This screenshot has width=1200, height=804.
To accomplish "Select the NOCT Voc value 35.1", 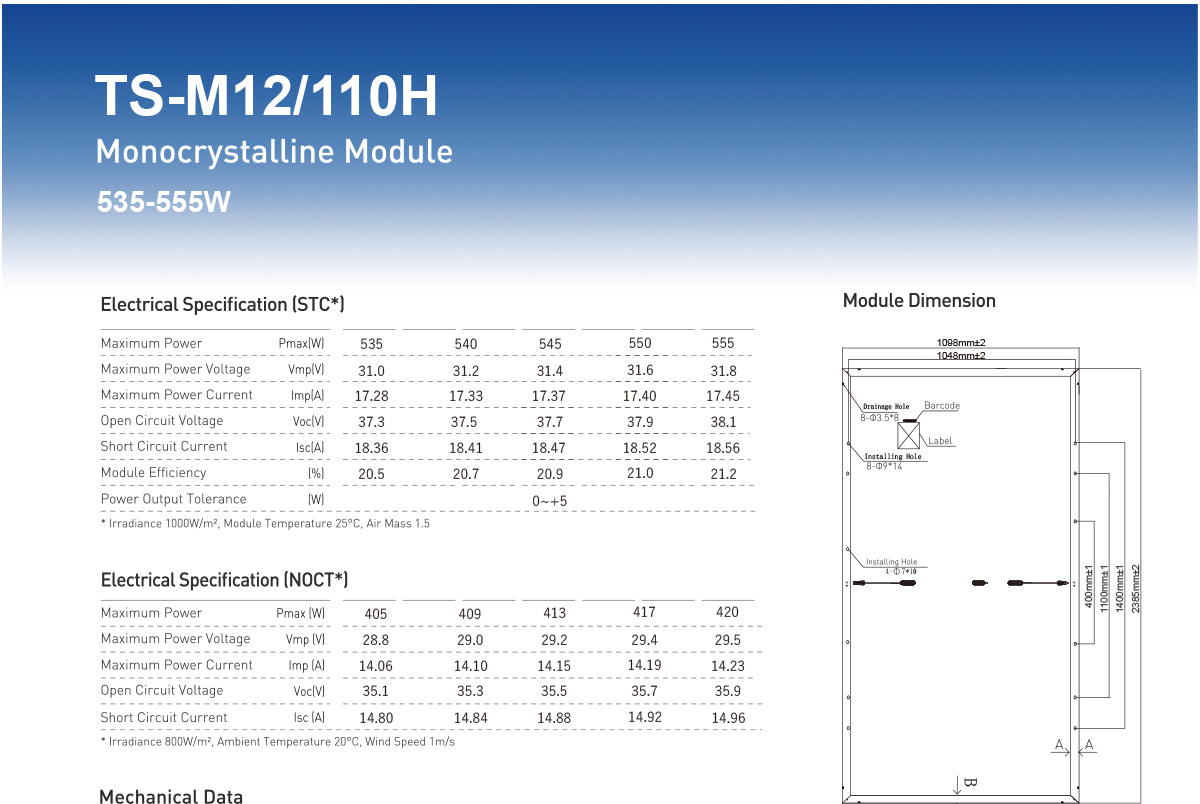I will (376, 691).
